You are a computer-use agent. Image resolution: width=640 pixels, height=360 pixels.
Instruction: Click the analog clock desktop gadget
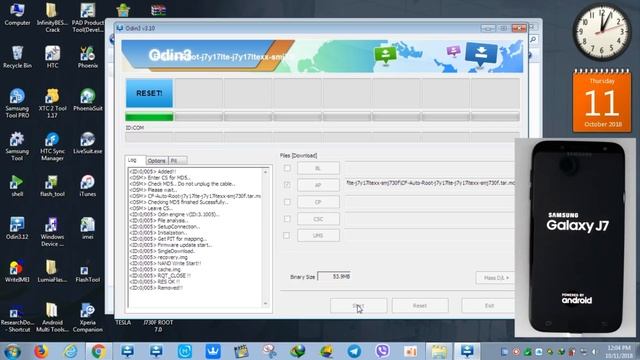point(602,32)
